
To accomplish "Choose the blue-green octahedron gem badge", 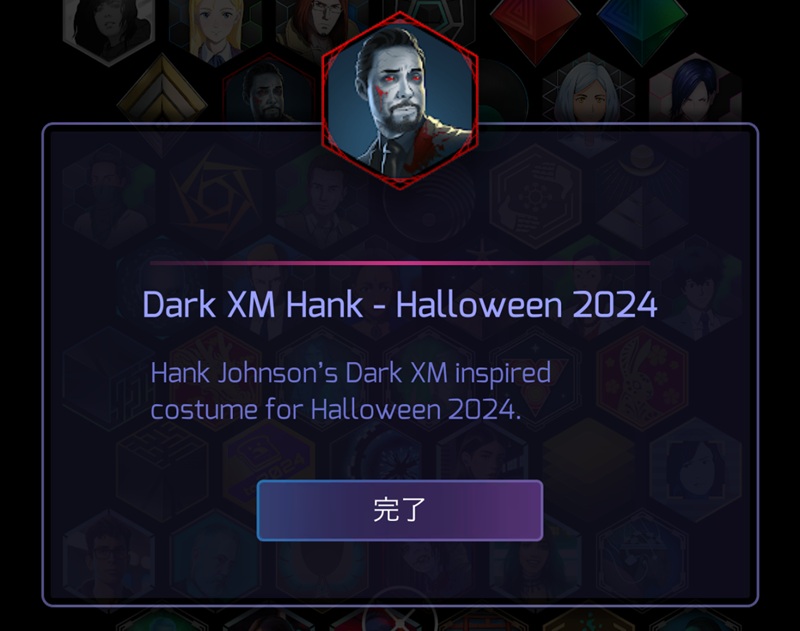I will coord(642,28).
